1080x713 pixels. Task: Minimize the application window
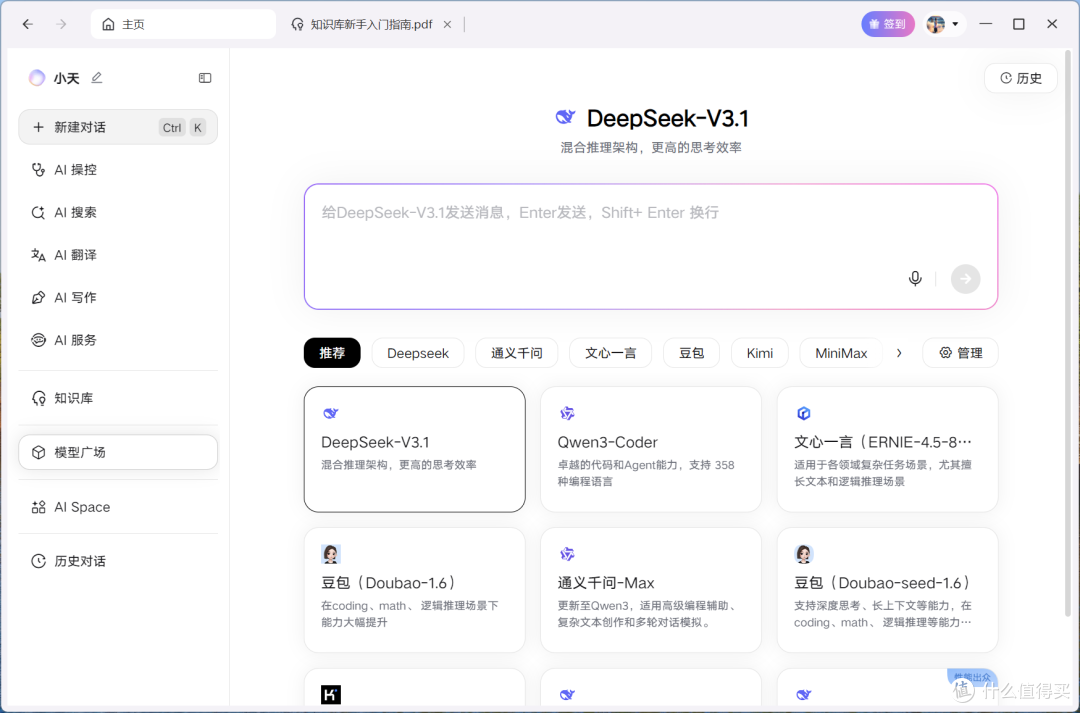986,24
